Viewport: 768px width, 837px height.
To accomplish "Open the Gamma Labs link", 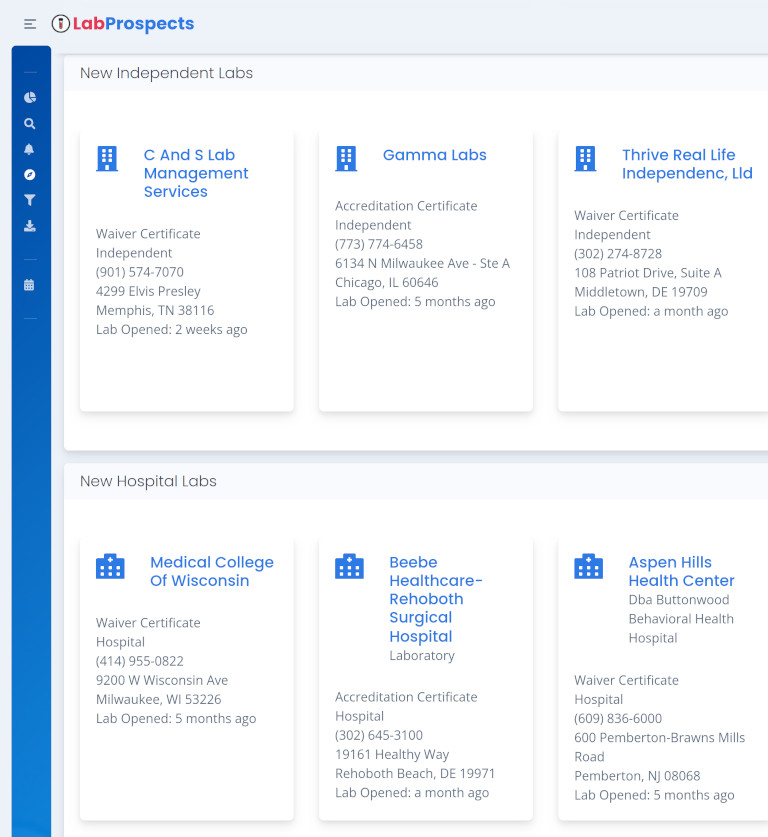I will point(434,155).
